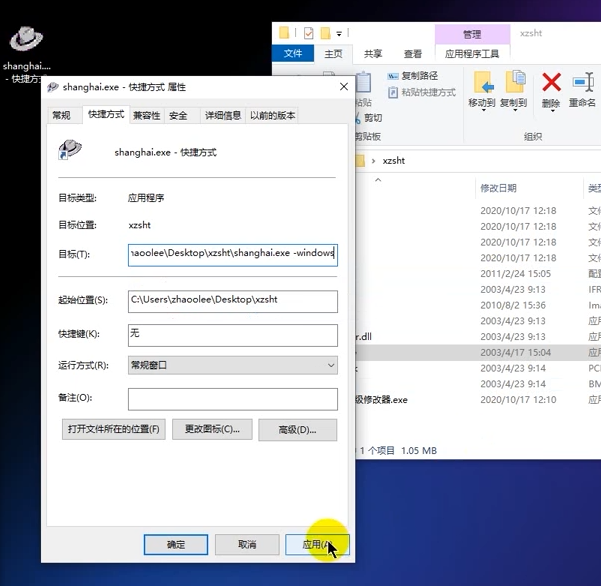This screenshot has width=601, height=586.
Task: Click the breadcrumb chevron before xzsht
Action: pyautogui.click(x=373, y=160)
